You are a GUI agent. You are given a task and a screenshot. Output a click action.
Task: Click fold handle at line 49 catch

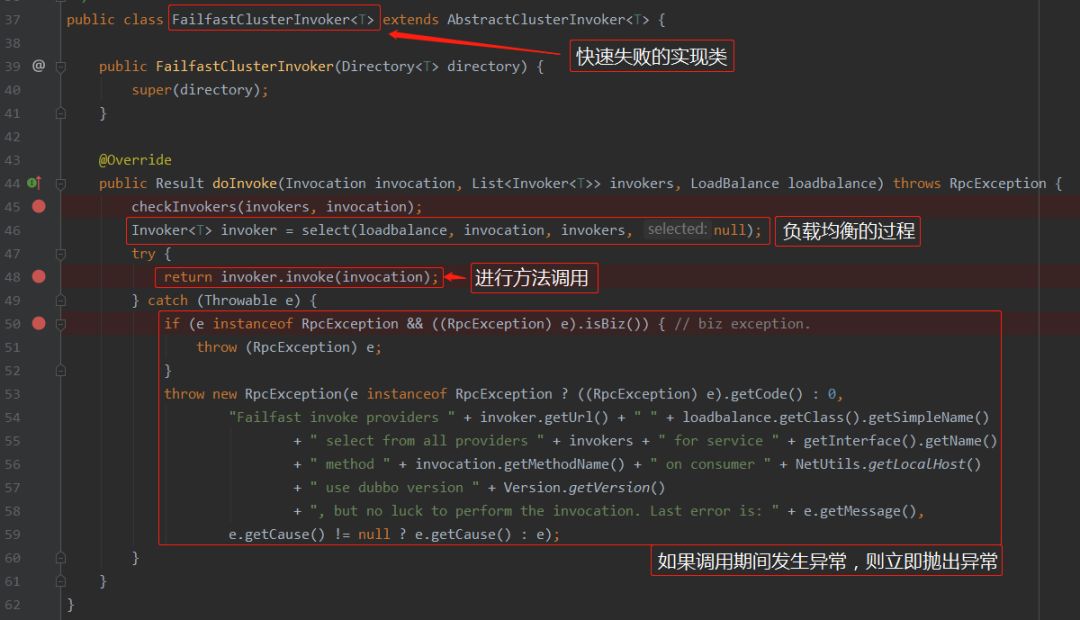tap(61, 300)
